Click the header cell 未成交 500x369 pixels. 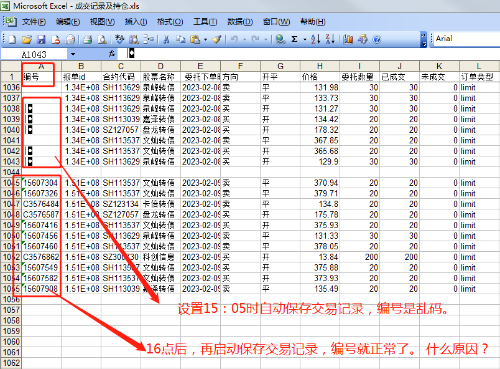(439, 77)
